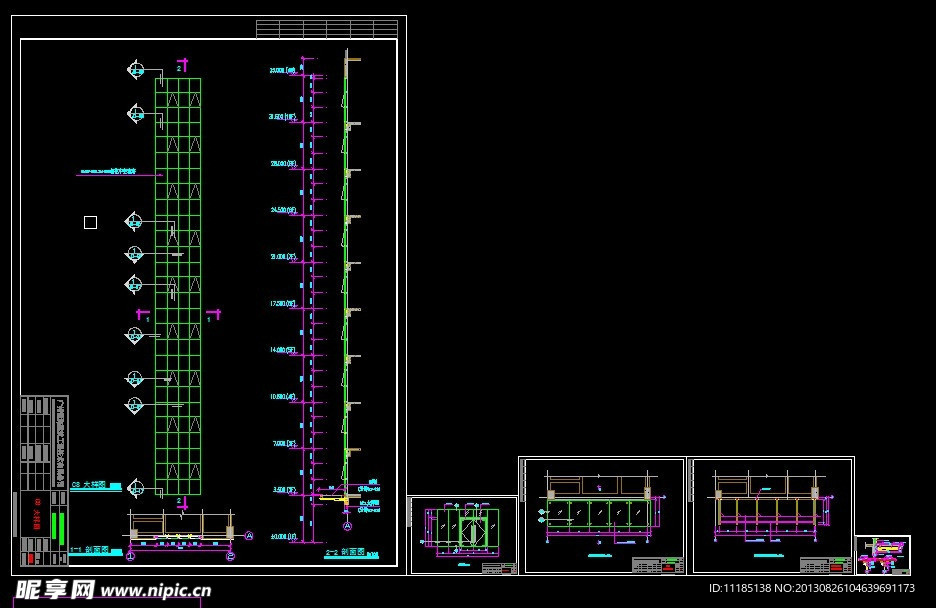The height and width of the screenshot is (608, 936).
Task: Open the door elevation drawing sheet
Action: (x=463, y=535)
